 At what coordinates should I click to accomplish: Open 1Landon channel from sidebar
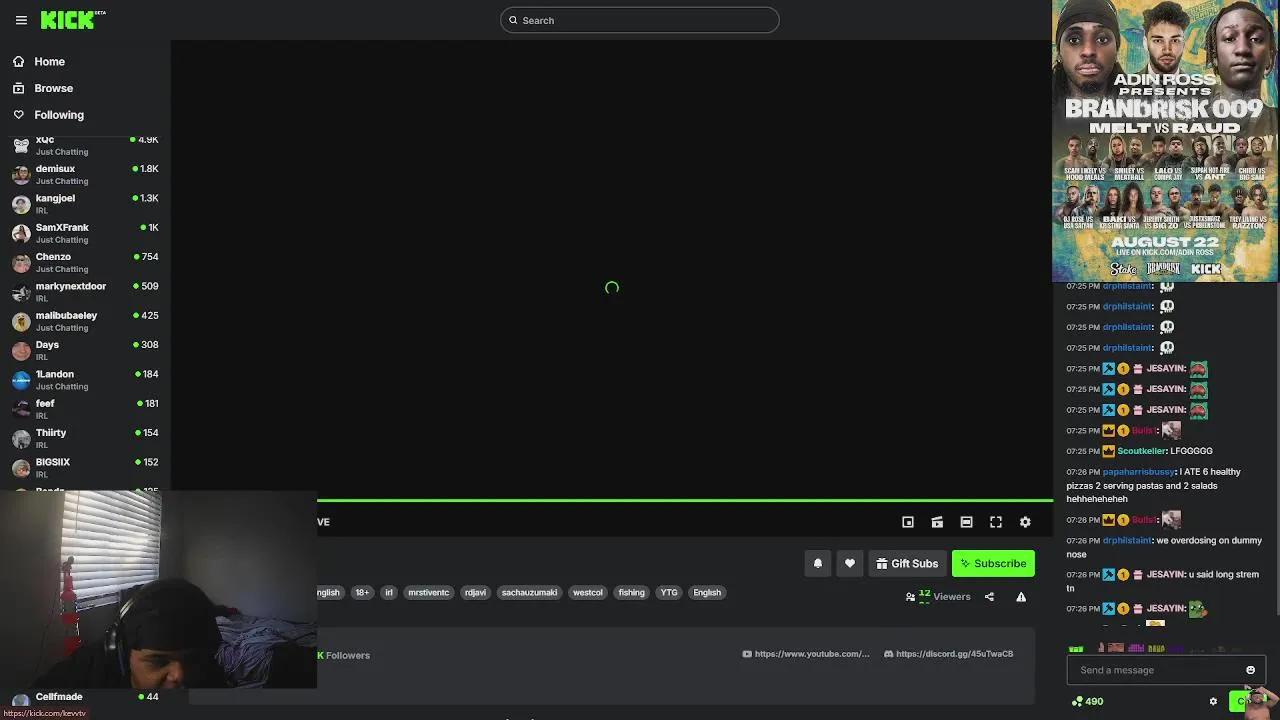85,379
